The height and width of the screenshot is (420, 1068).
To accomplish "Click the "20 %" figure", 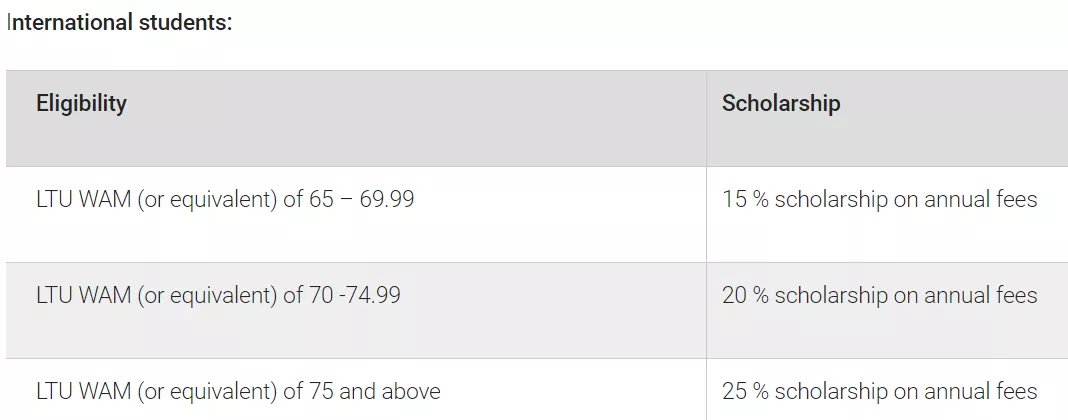I will (x=745, y=296).
